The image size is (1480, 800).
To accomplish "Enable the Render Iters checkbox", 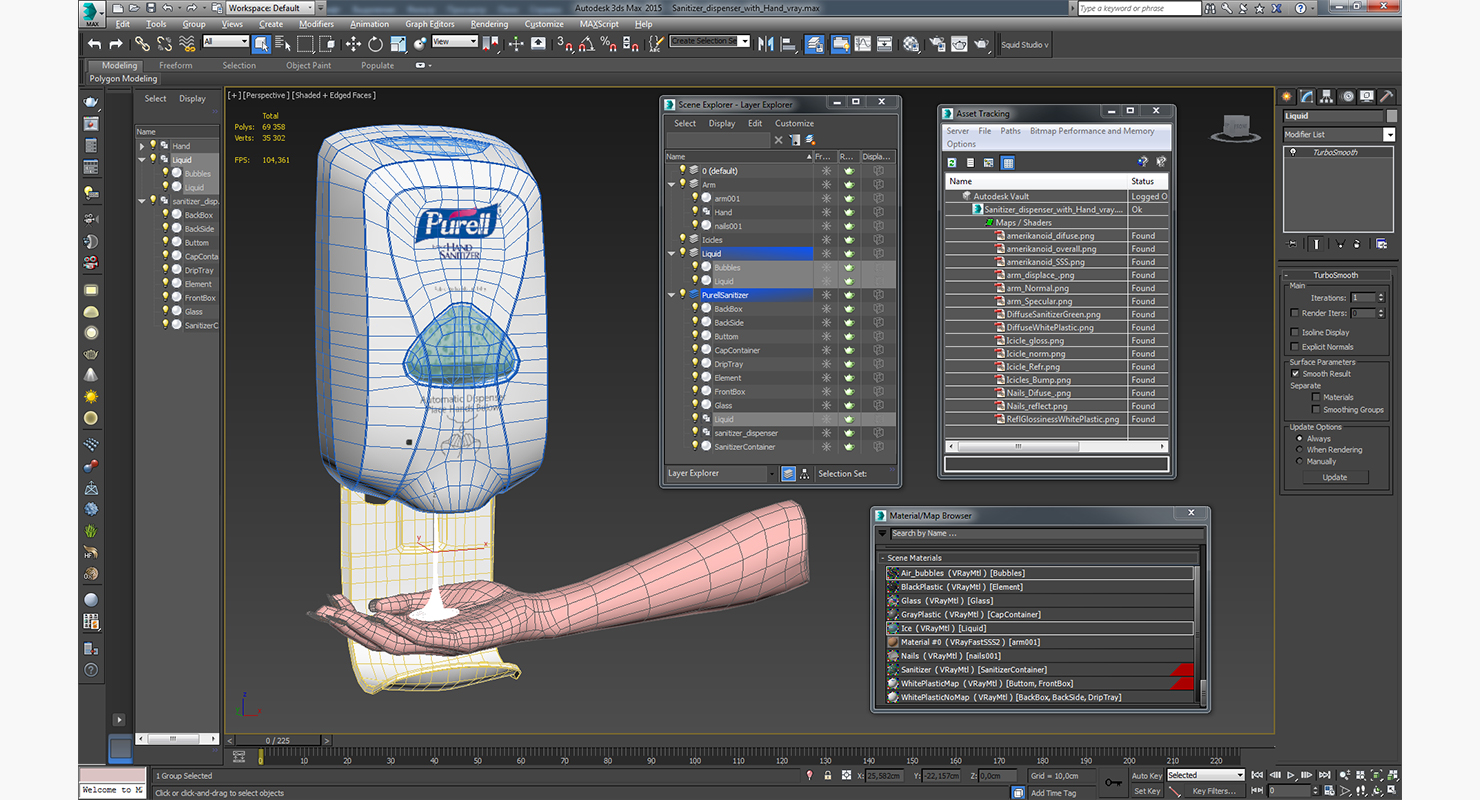I will [x=1295, y=313].
